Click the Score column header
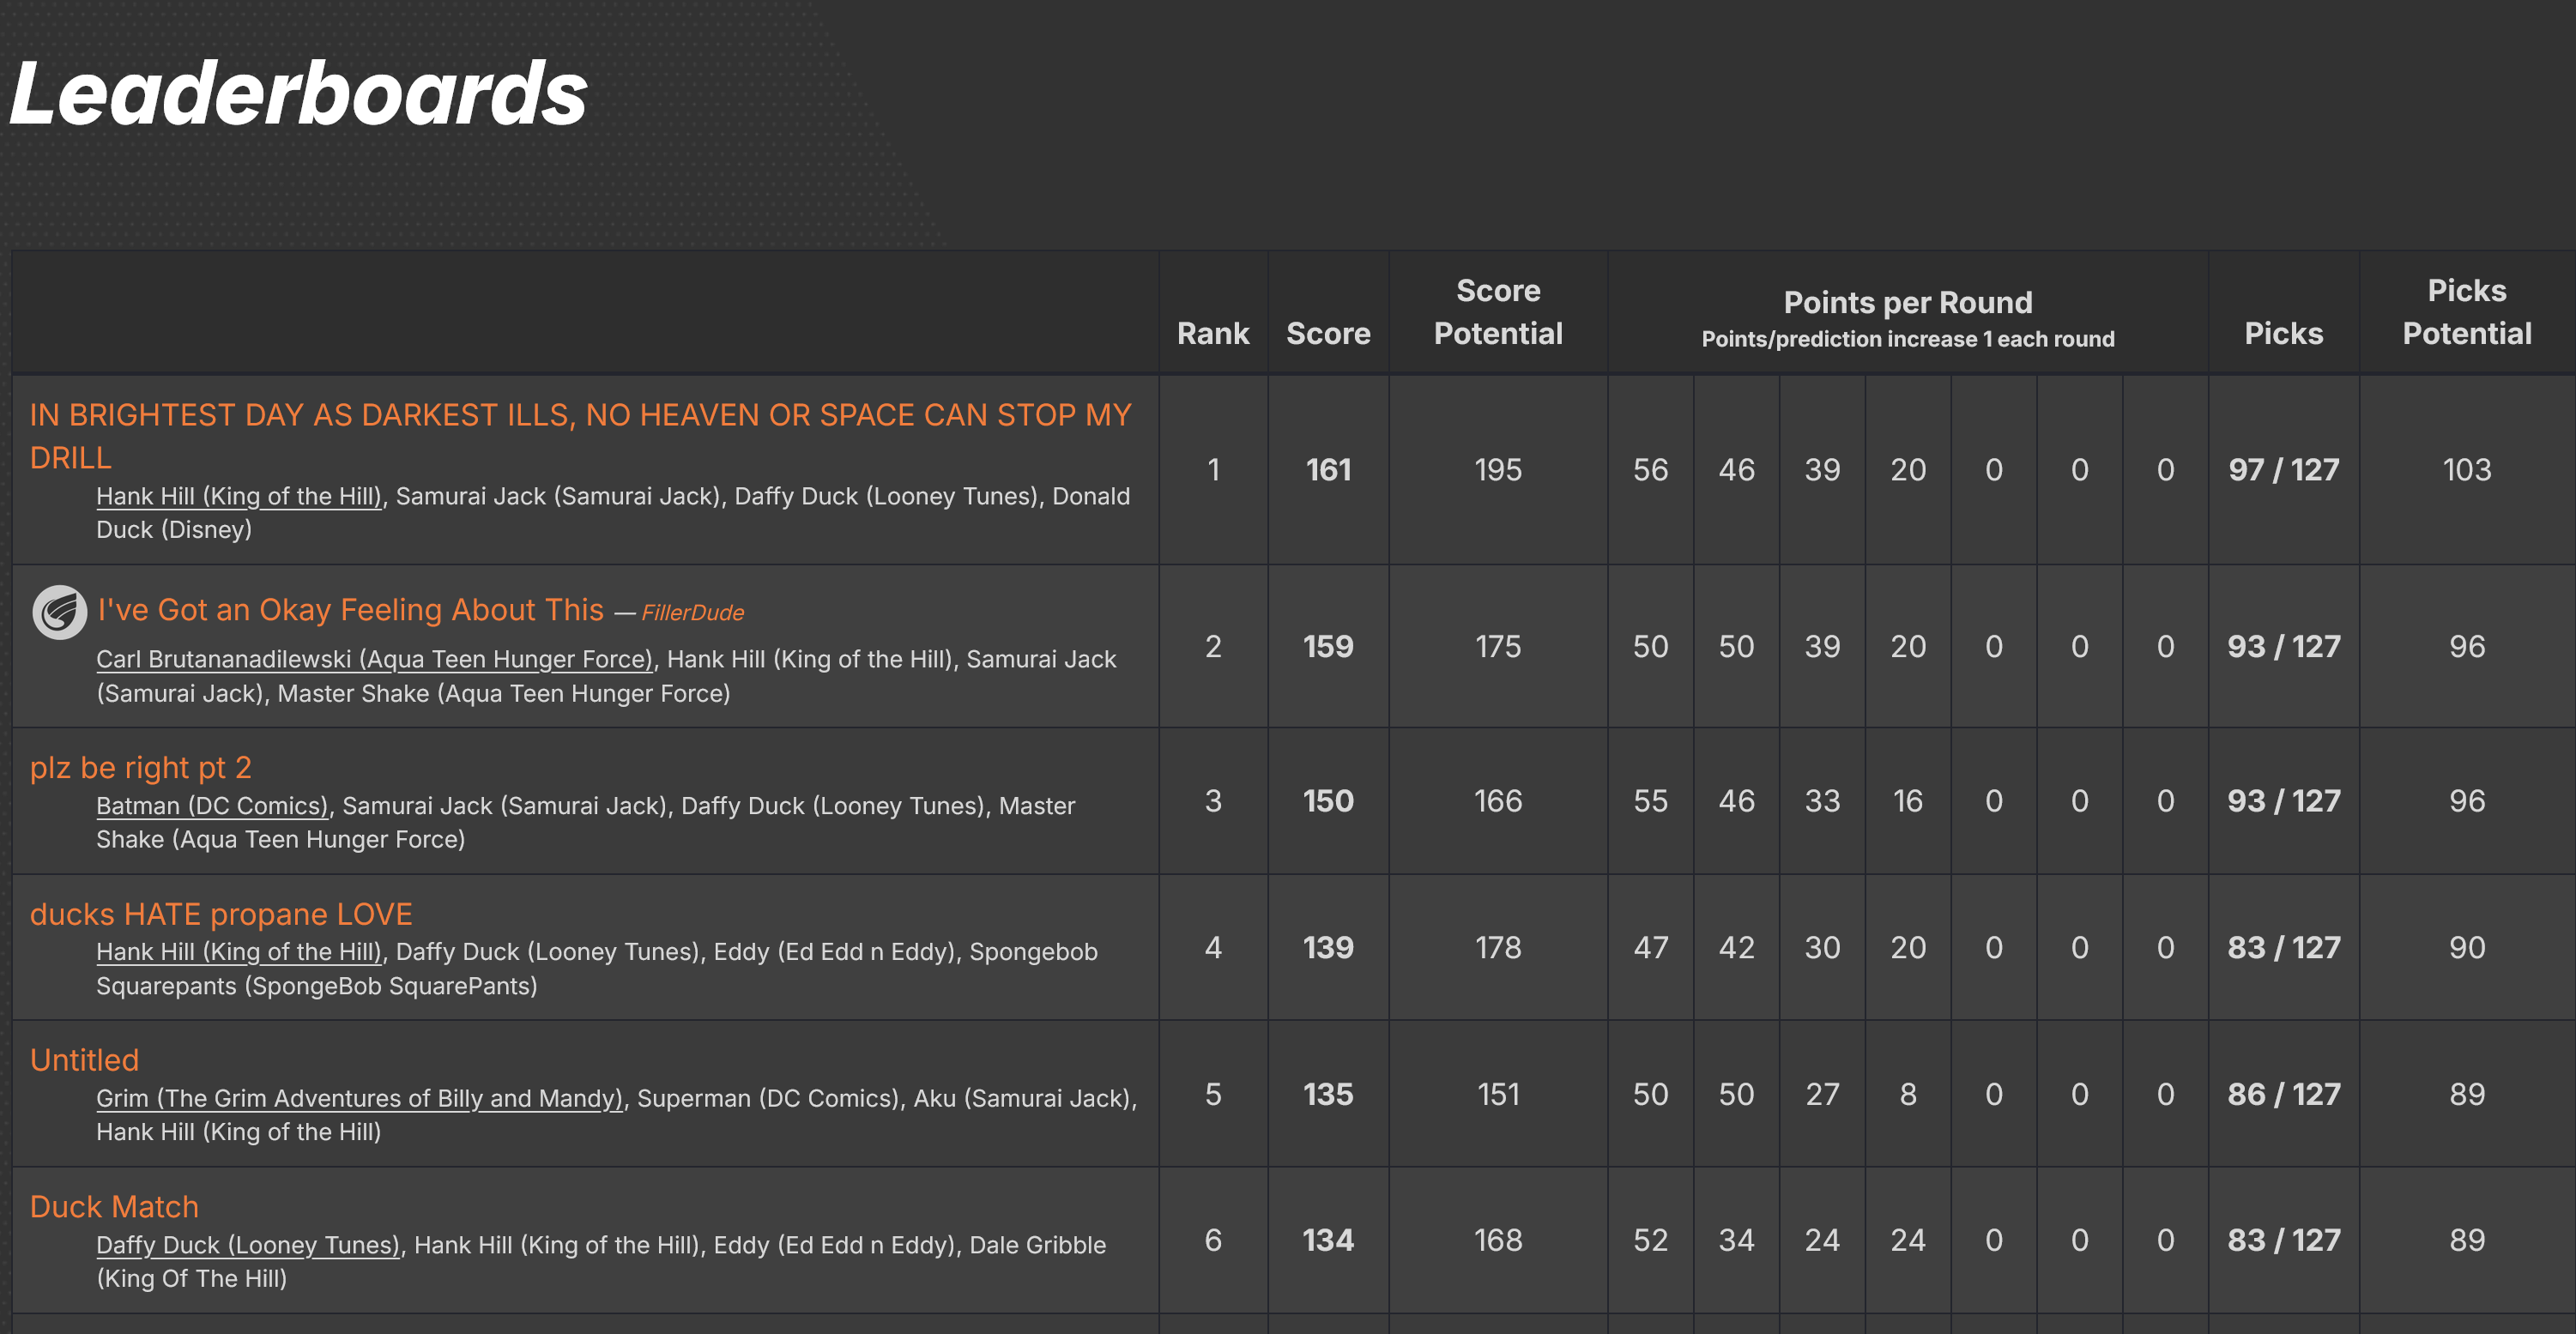This screenshot has width=2576, height=1334. [1327, 333]
